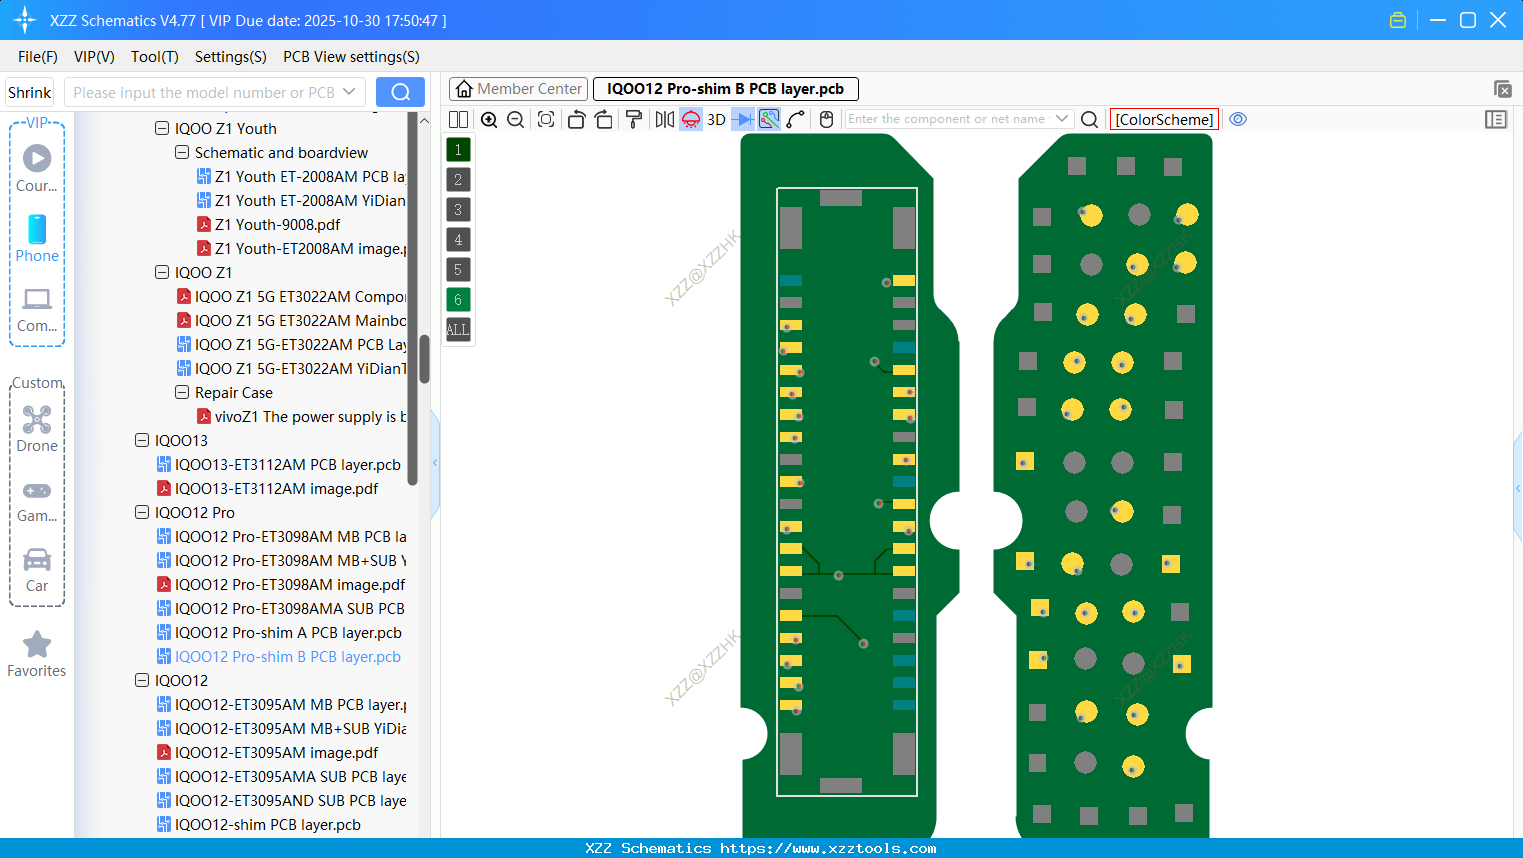Viewport: 1523px width, 858px height.
Task: Activate the mirror flip view tool
Action: pos(663,119)
